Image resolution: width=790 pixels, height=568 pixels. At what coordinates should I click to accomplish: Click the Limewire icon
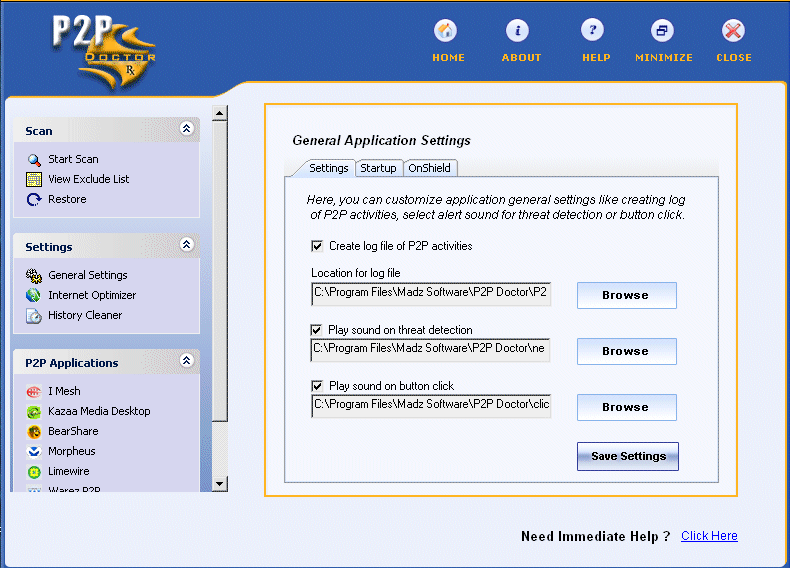click(34, 472)
